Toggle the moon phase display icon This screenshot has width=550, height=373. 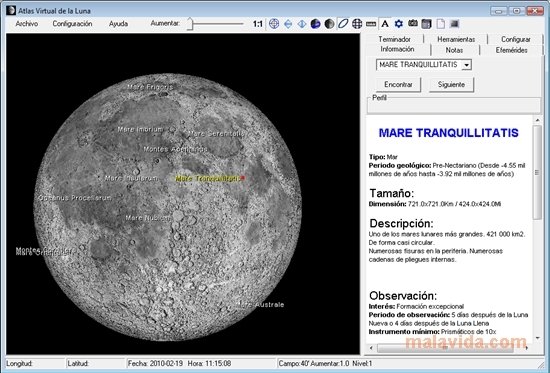[x=329, y=24]
